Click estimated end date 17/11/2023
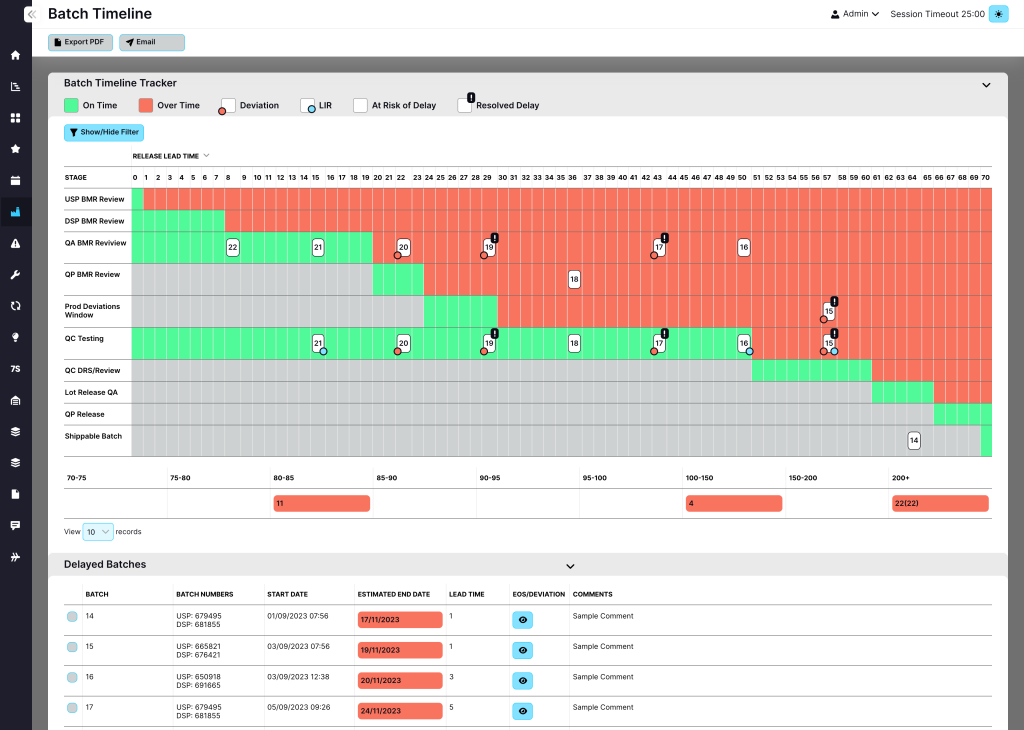 [400, 620]
